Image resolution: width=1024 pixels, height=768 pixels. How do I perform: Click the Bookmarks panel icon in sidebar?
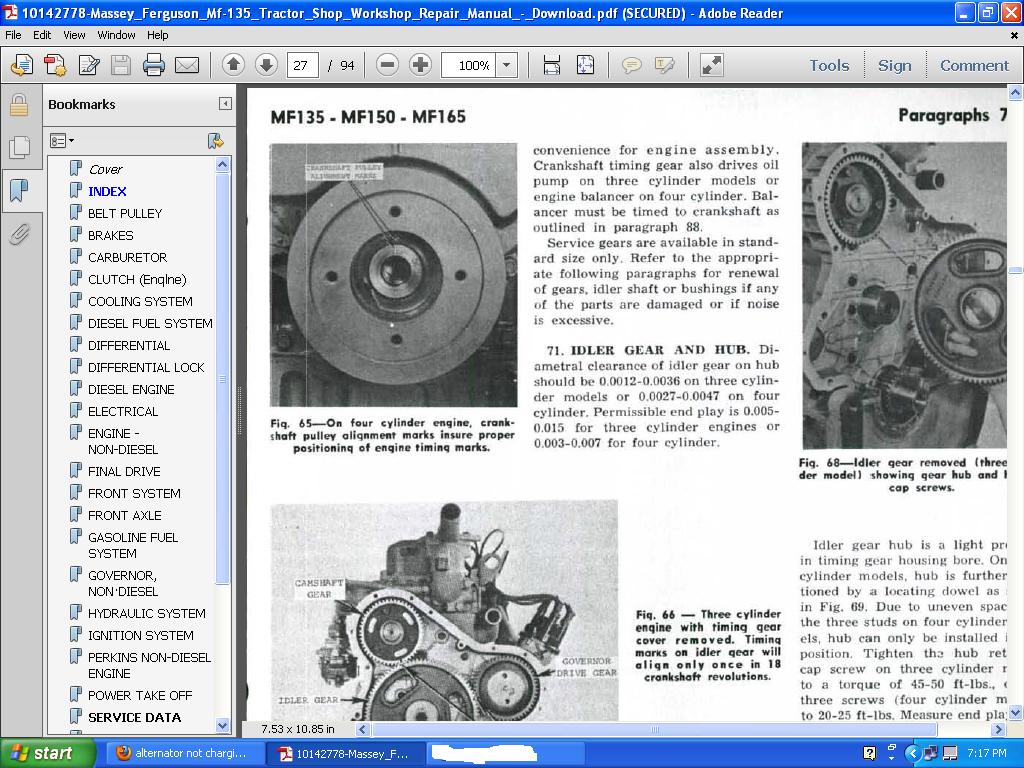20,190
